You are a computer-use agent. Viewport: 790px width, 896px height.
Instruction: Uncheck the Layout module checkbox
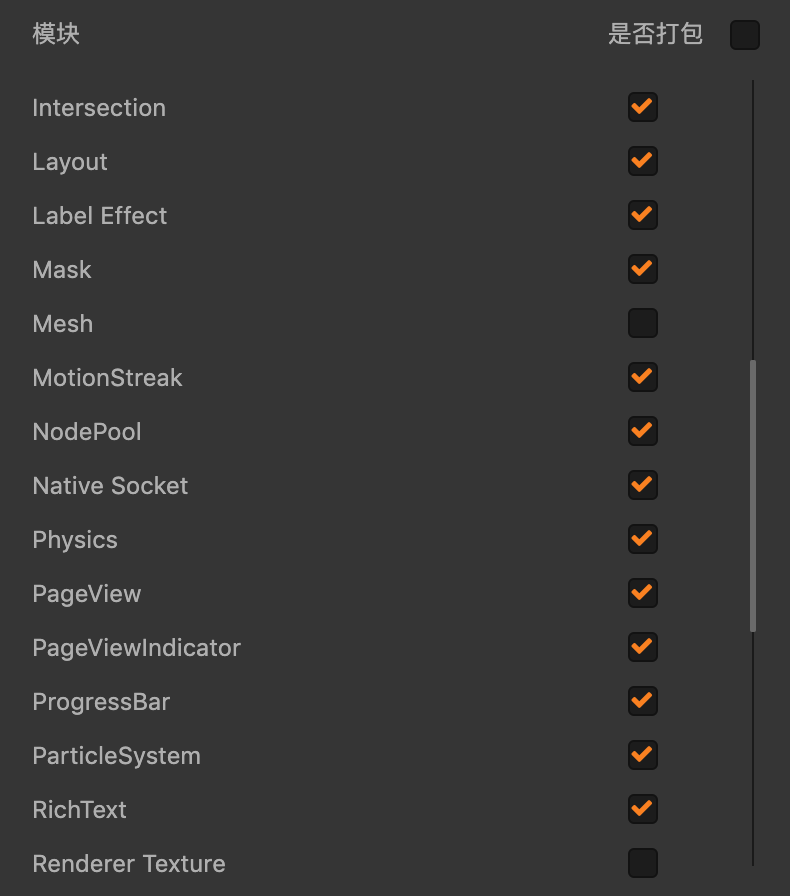[642, 161]
